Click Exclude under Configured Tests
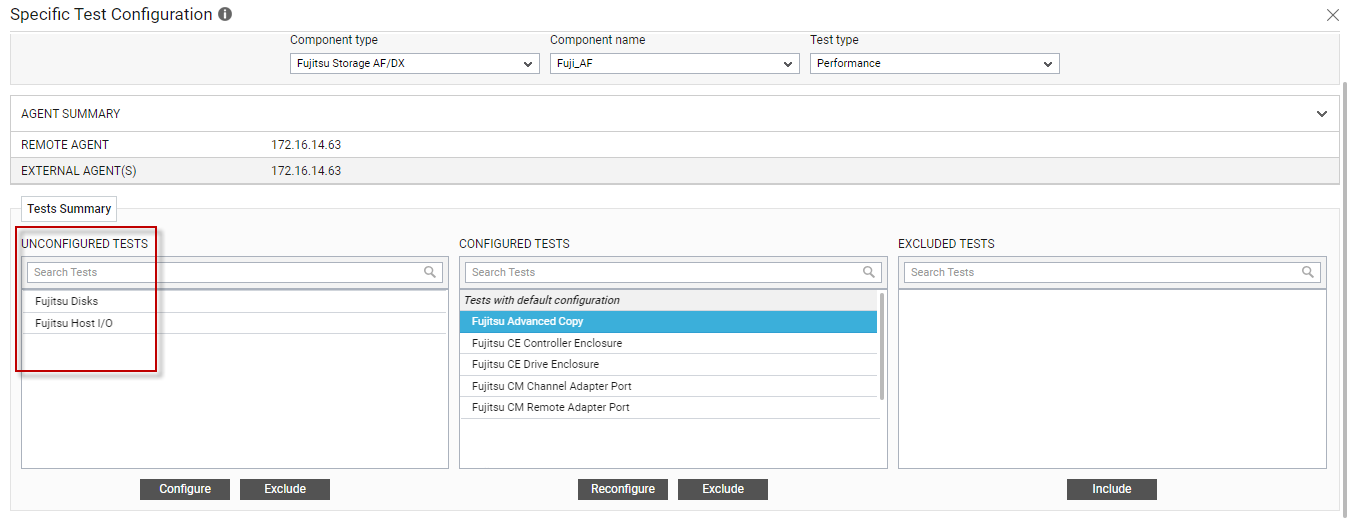Screen dimensions: 1350x520 (723, 489)
